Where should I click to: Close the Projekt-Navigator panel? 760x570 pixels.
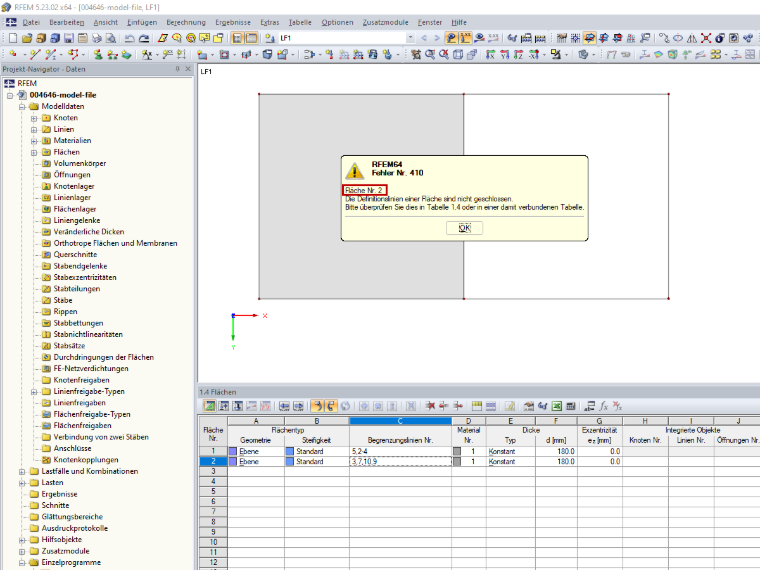(x=188, y=69)
